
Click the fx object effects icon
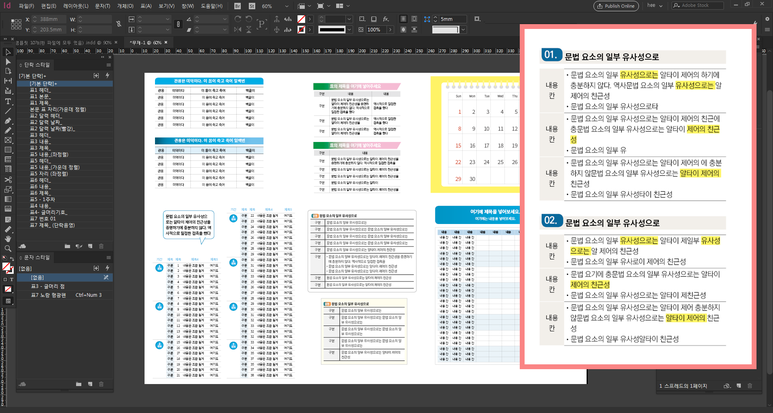[386, 19]
